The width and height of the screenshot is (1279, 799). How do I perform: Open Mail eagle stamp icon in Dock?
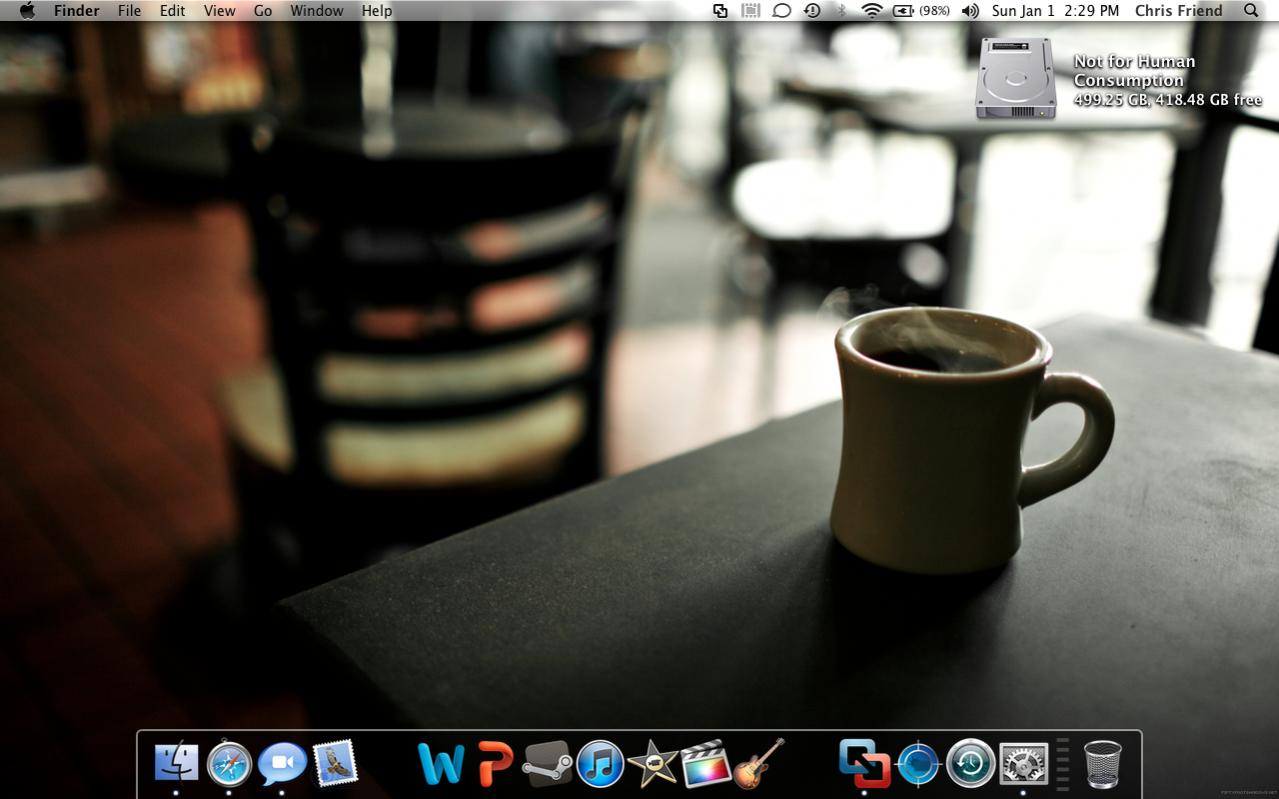coord(335,764)
